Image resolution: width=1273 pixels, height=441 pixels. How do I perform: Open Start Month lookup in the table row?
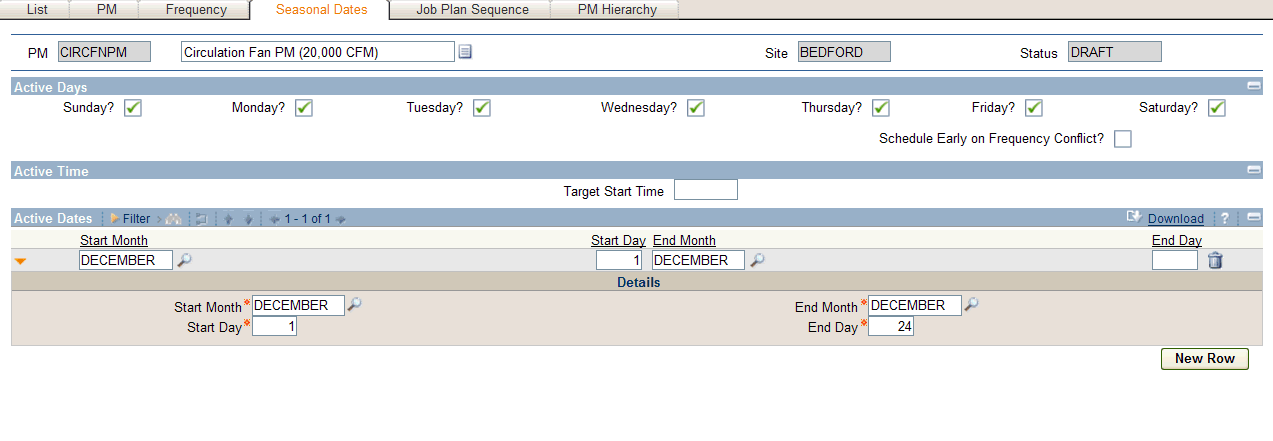click(184, 260)
